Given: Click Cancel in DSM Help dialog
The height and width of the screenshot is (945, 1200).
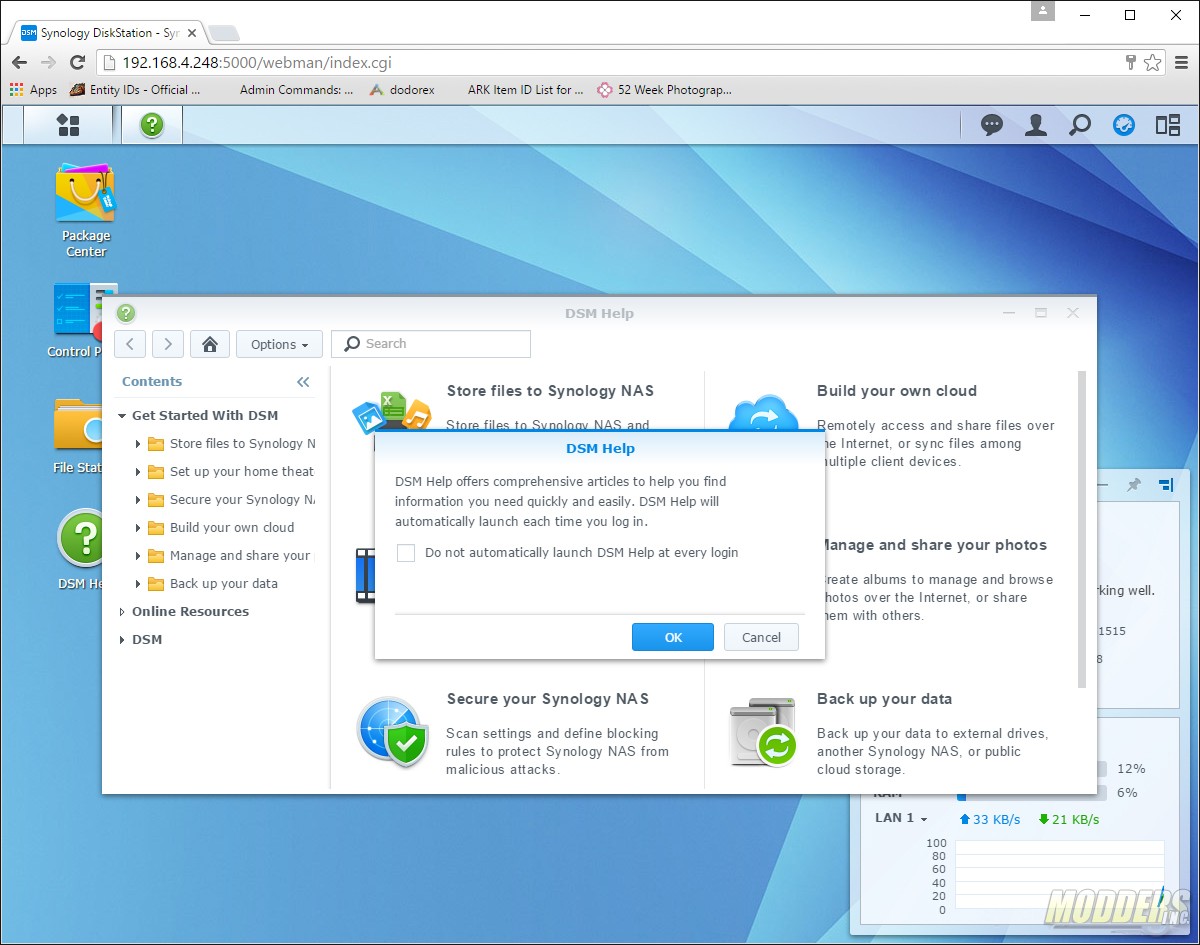Looking at the screenshot, I should point(761,637).
